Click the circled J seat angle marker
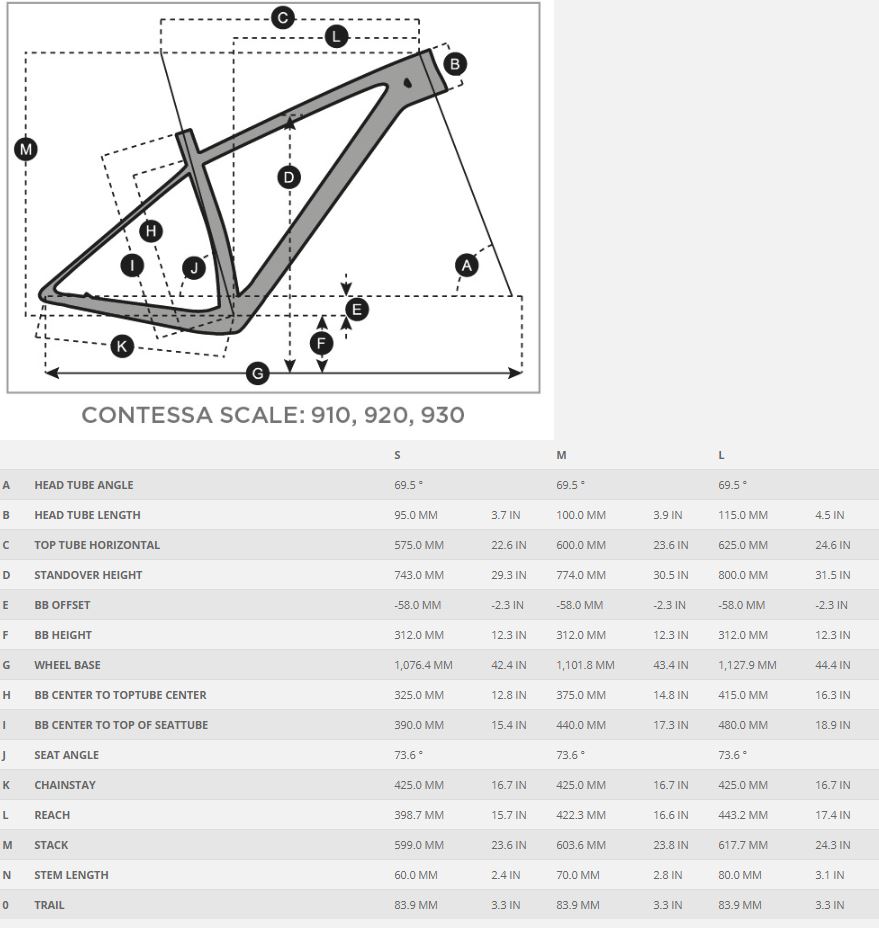Image resolution: width=879 pixels, height=928 pixels. click(194, 268)
